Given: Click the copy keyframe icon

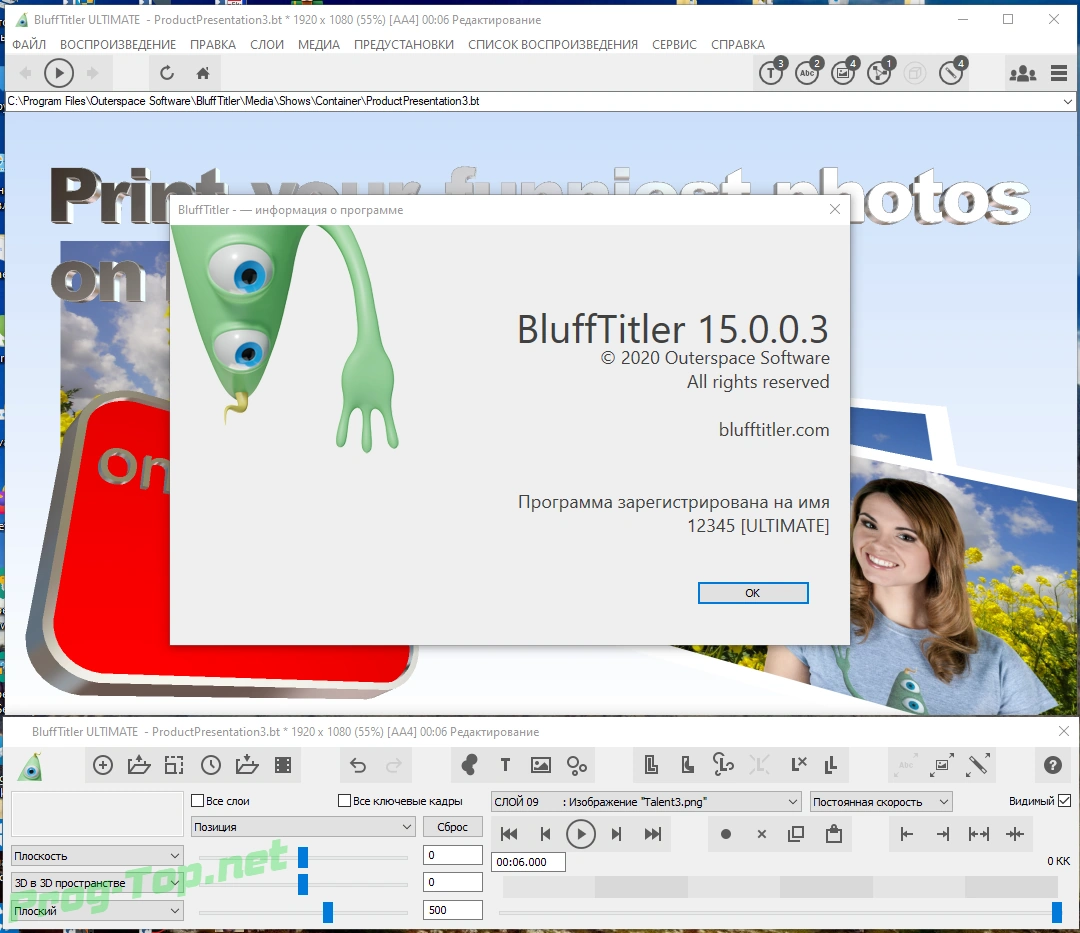Looking at the screenshot, I should point(796,834).
